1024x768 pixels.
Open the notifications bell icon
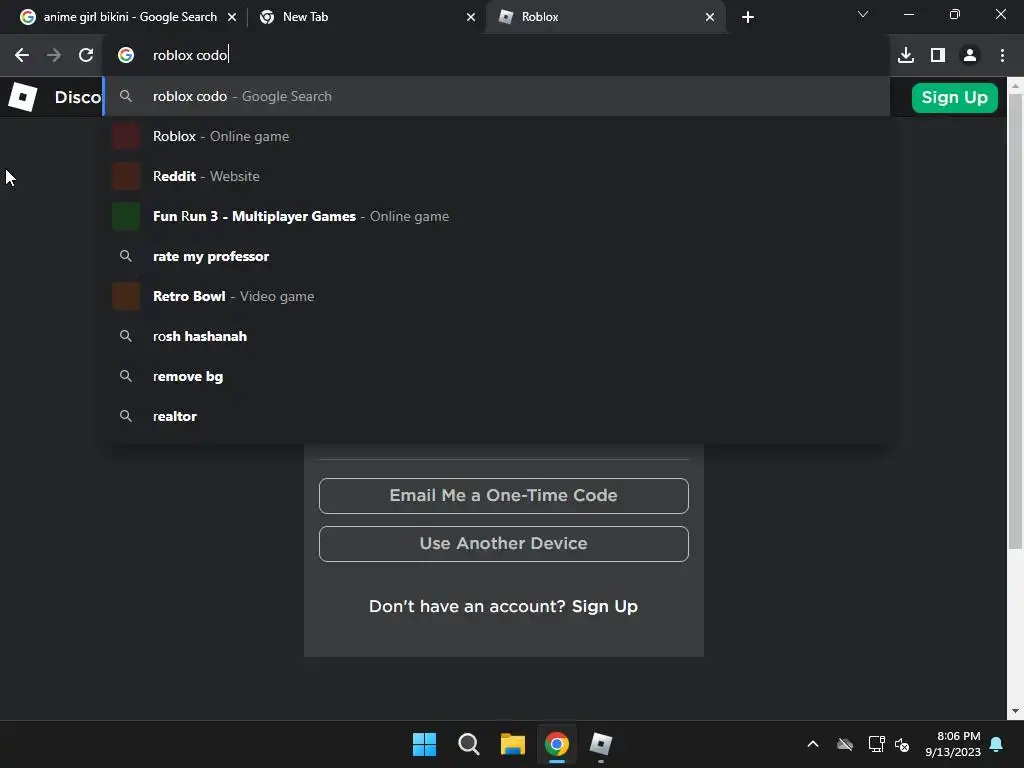coord(997,744)
